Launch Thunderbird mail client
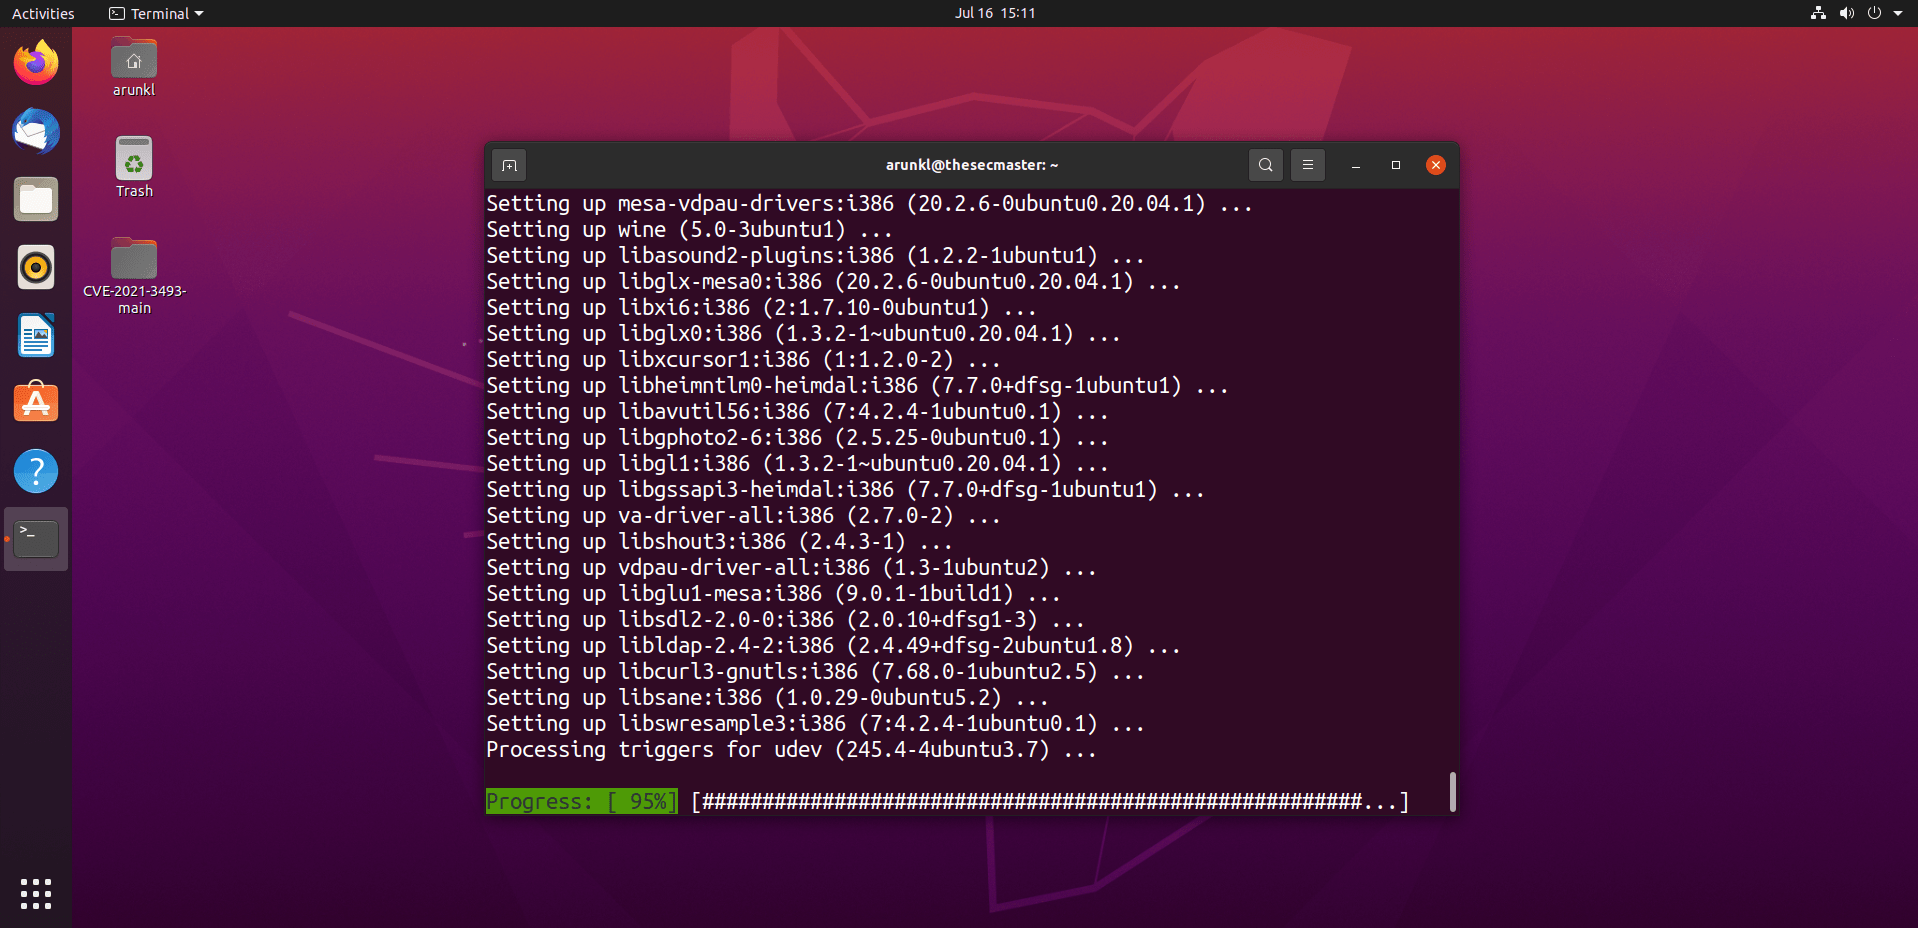The image size is (1918, 928). pos(36,131)
